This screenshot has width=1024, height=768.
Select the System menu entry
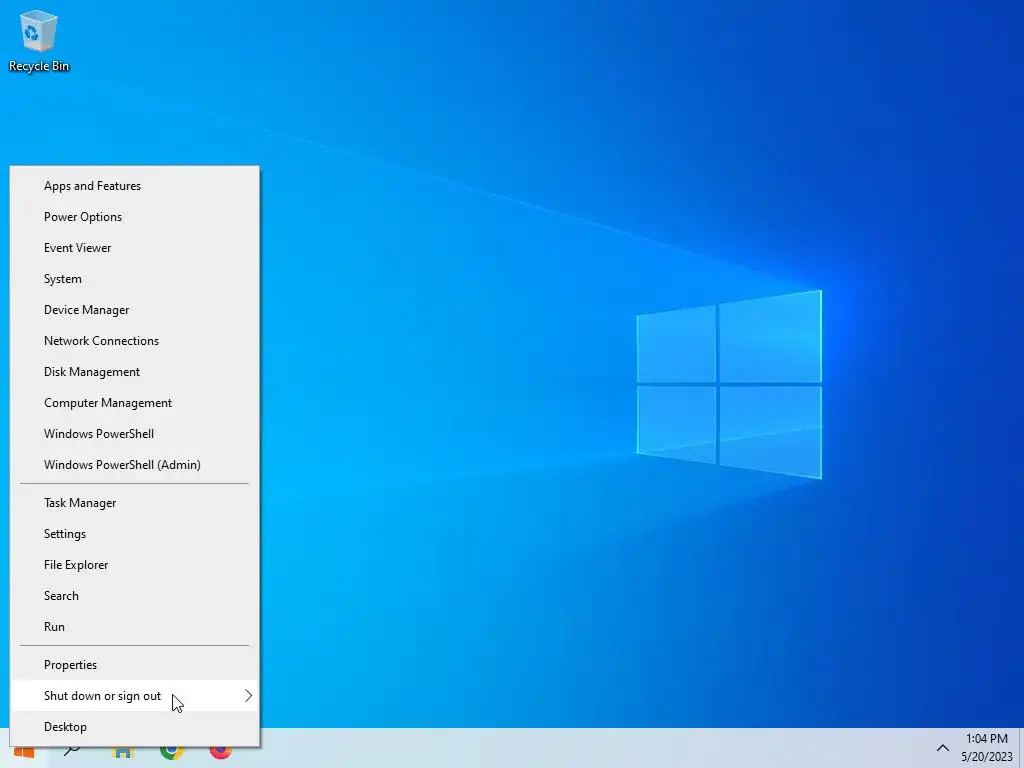click(x=135, y=279)
